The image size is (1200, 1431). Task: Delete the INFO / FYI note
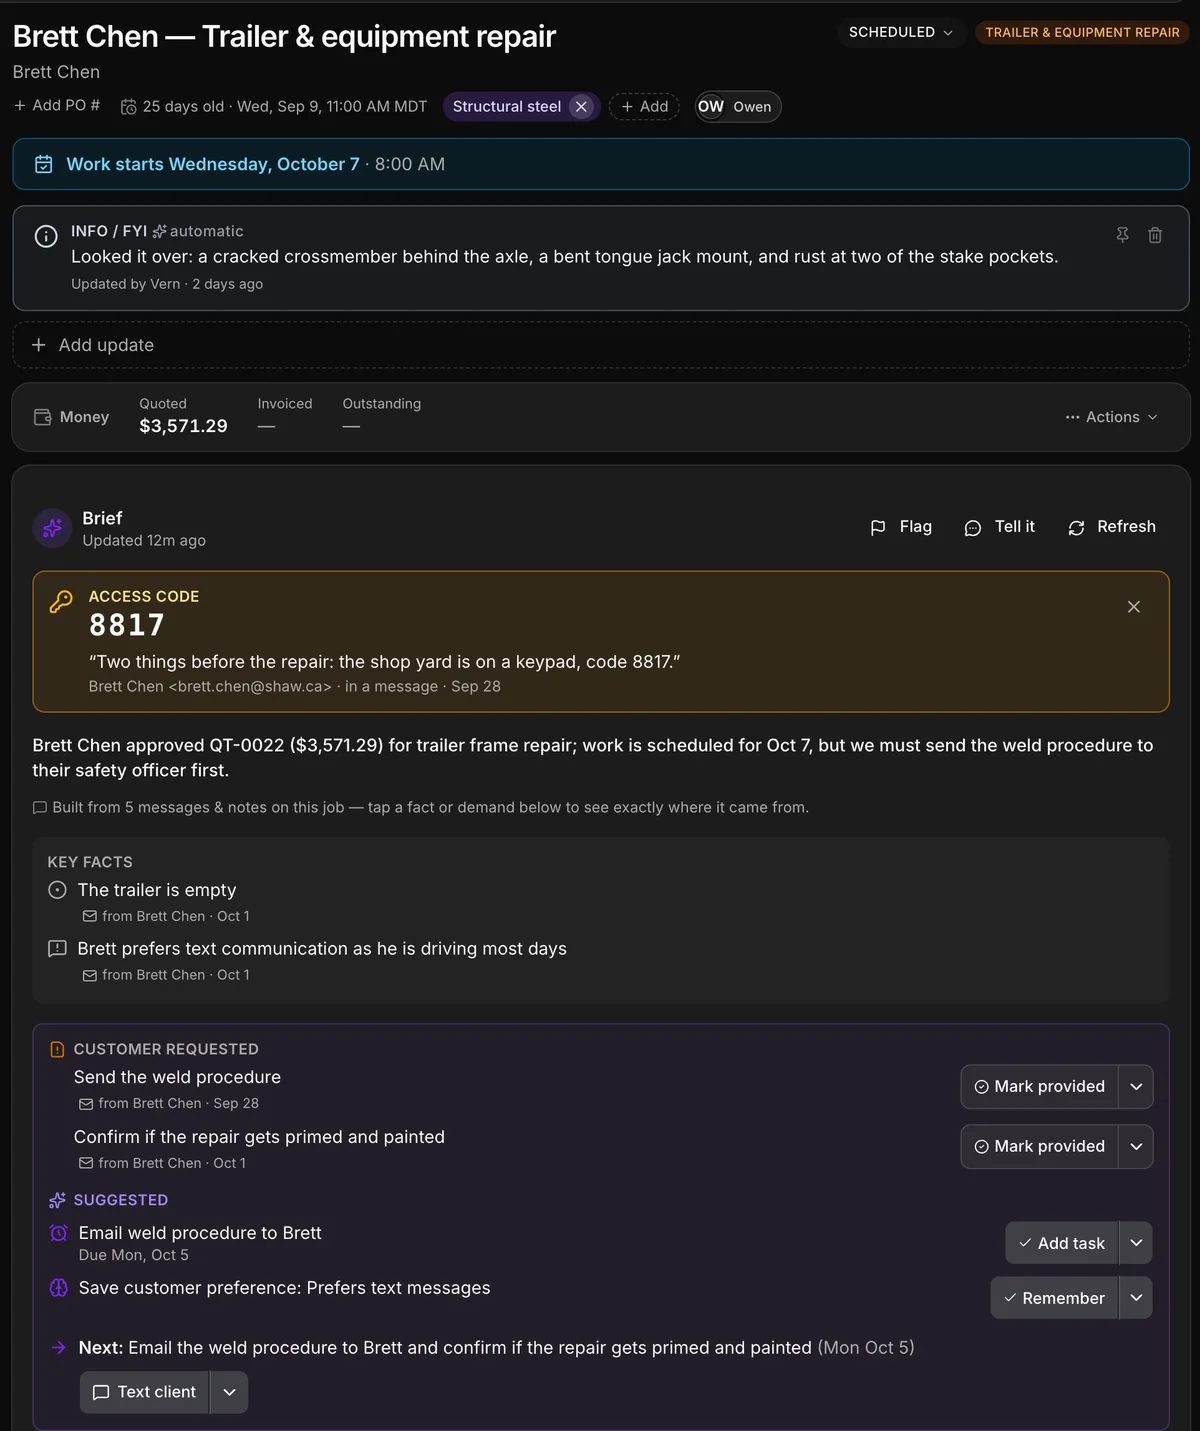[x=1155, y=235]
